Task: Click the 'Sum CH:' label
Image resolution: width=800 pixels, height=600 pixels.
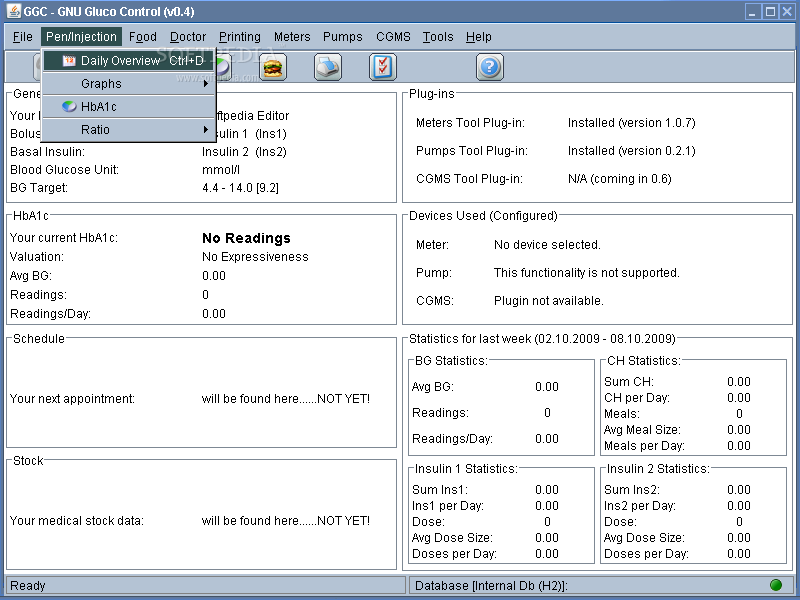Action: click(x=629, y=382)
